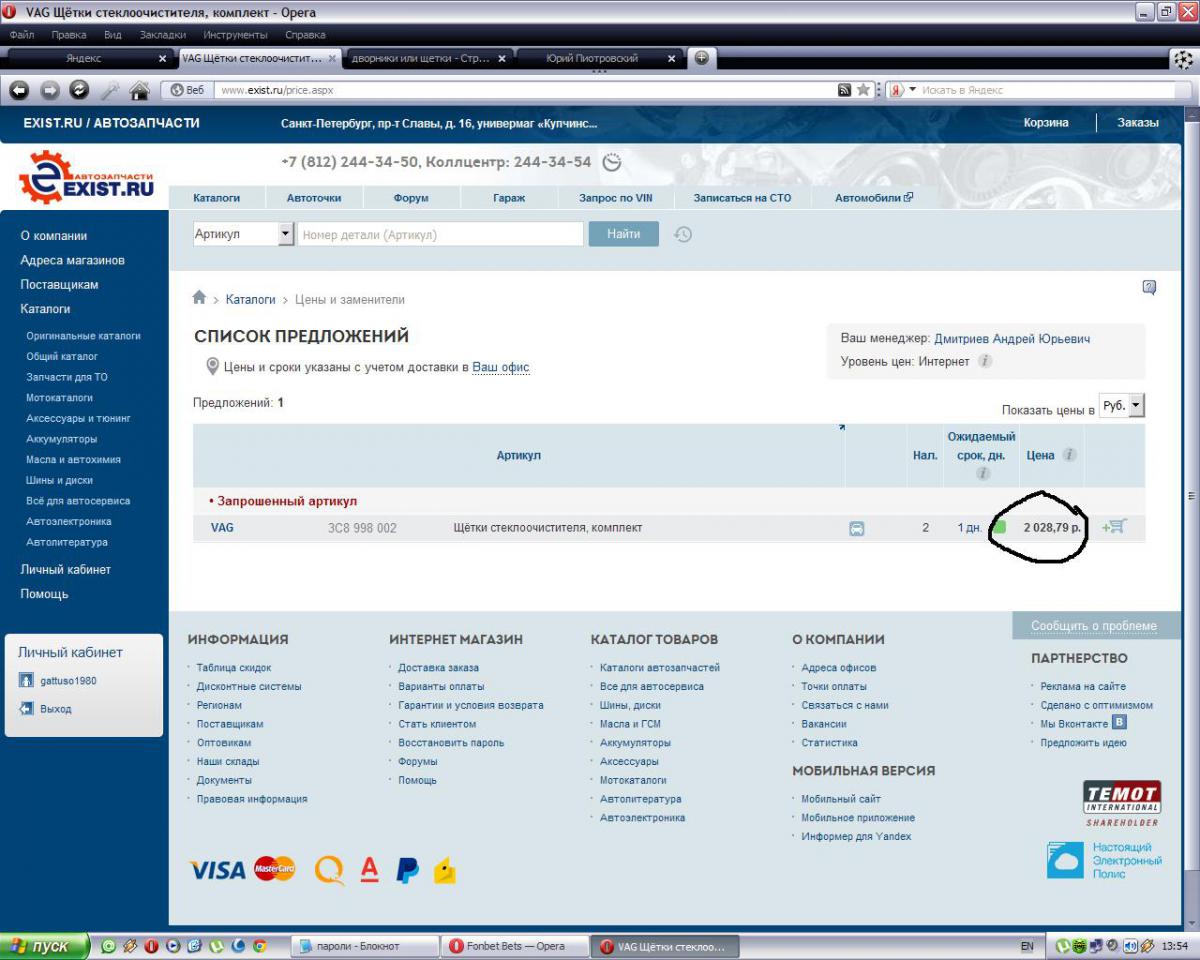Click the Найти search button
The width and height of the screenshot is (1200, 960).
(x=623, y=234)
